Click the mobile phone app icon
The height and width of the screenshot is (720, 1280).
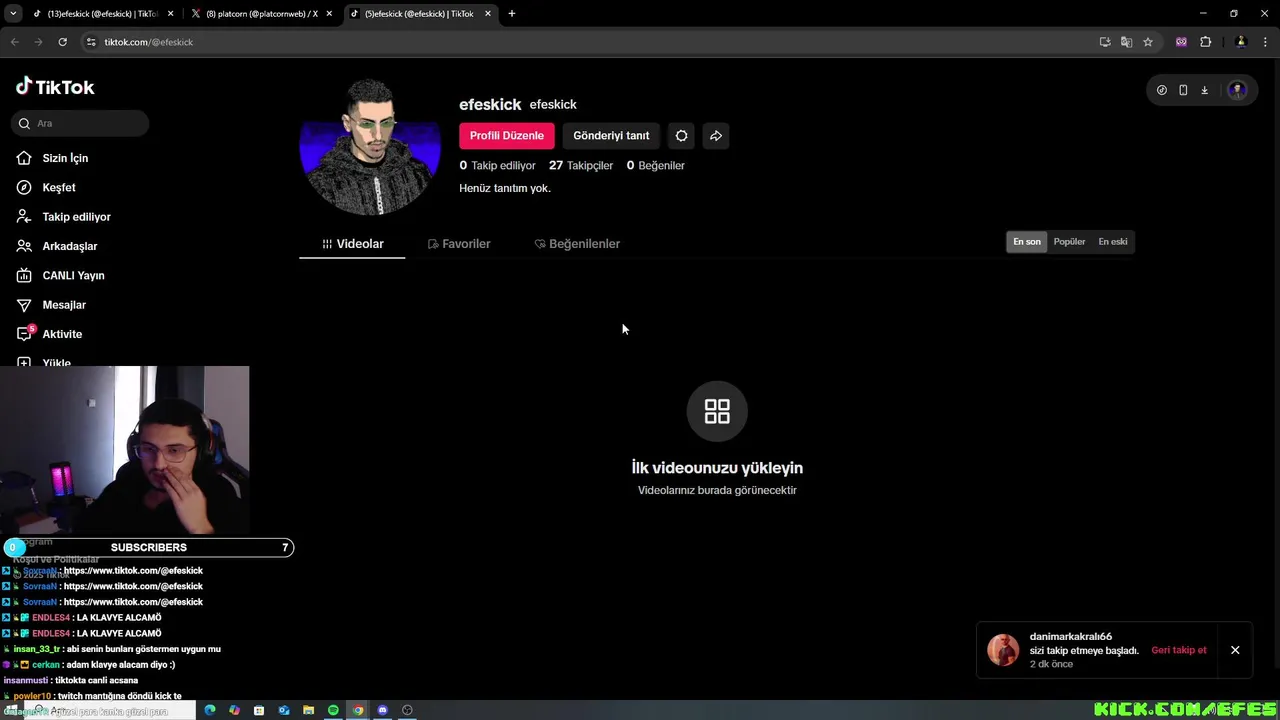(1183, 90)
